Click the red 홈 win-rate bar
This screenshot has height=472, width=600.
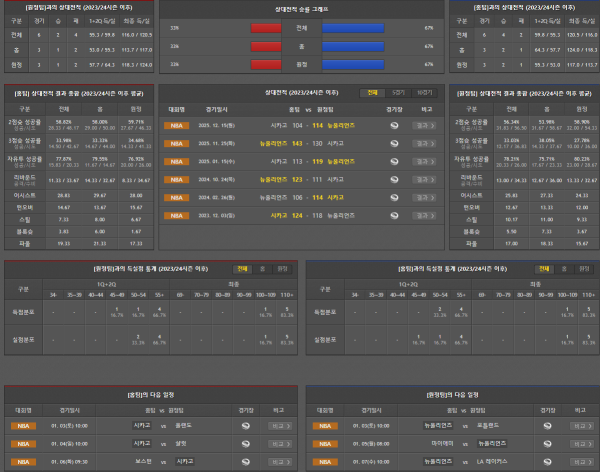(x=266, y=45)
